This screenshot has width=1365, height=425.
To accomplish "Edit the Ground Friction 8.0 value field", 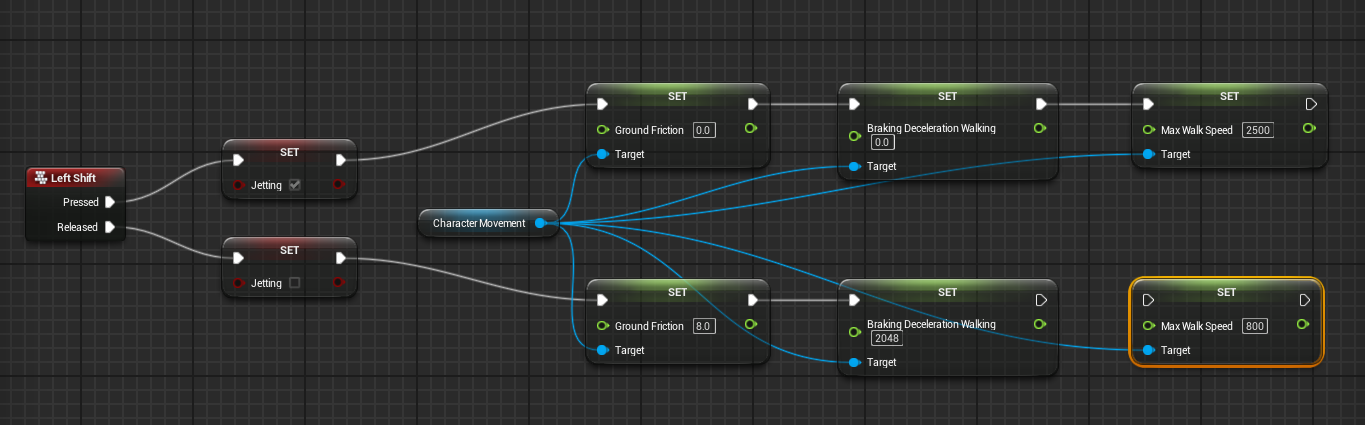I will coord(704,326).
